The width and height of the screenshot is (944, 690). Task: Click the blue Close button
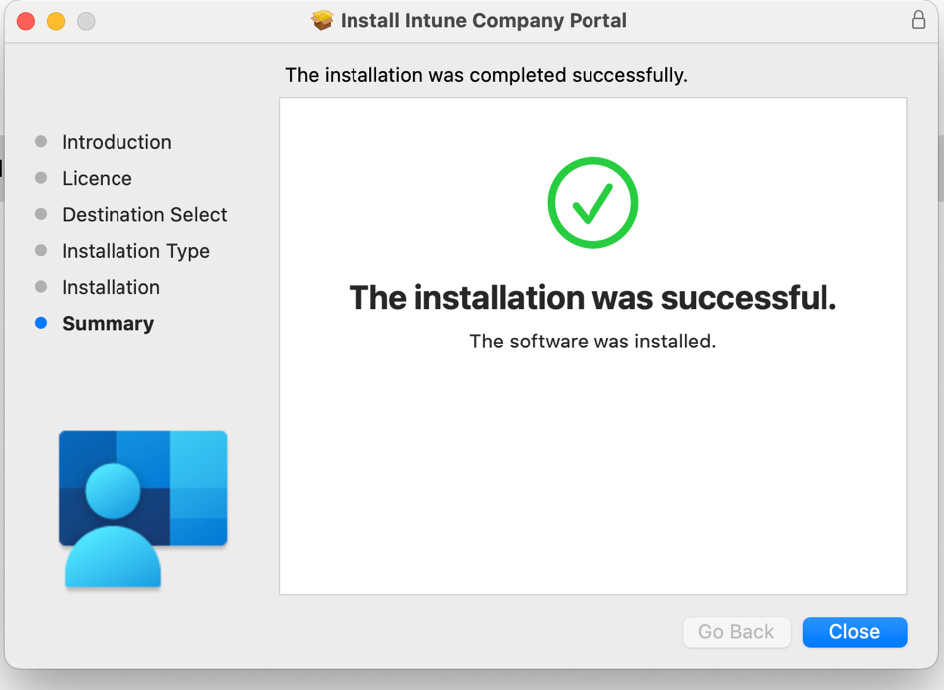855,632
